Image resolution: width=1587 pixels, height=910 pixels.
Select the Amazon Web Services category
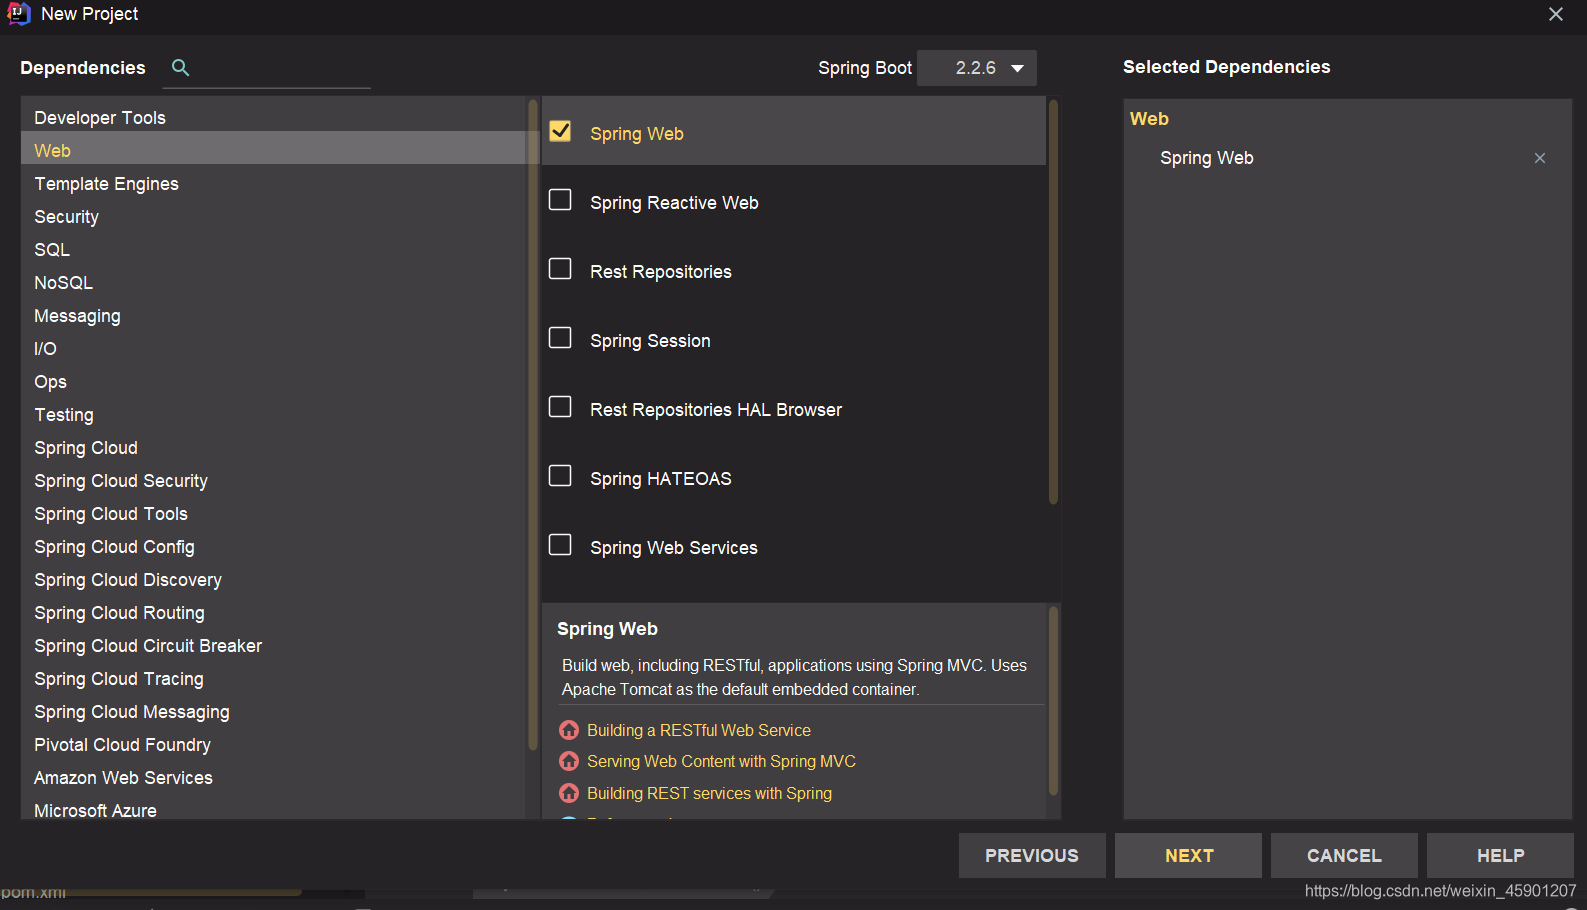(274, 778)
